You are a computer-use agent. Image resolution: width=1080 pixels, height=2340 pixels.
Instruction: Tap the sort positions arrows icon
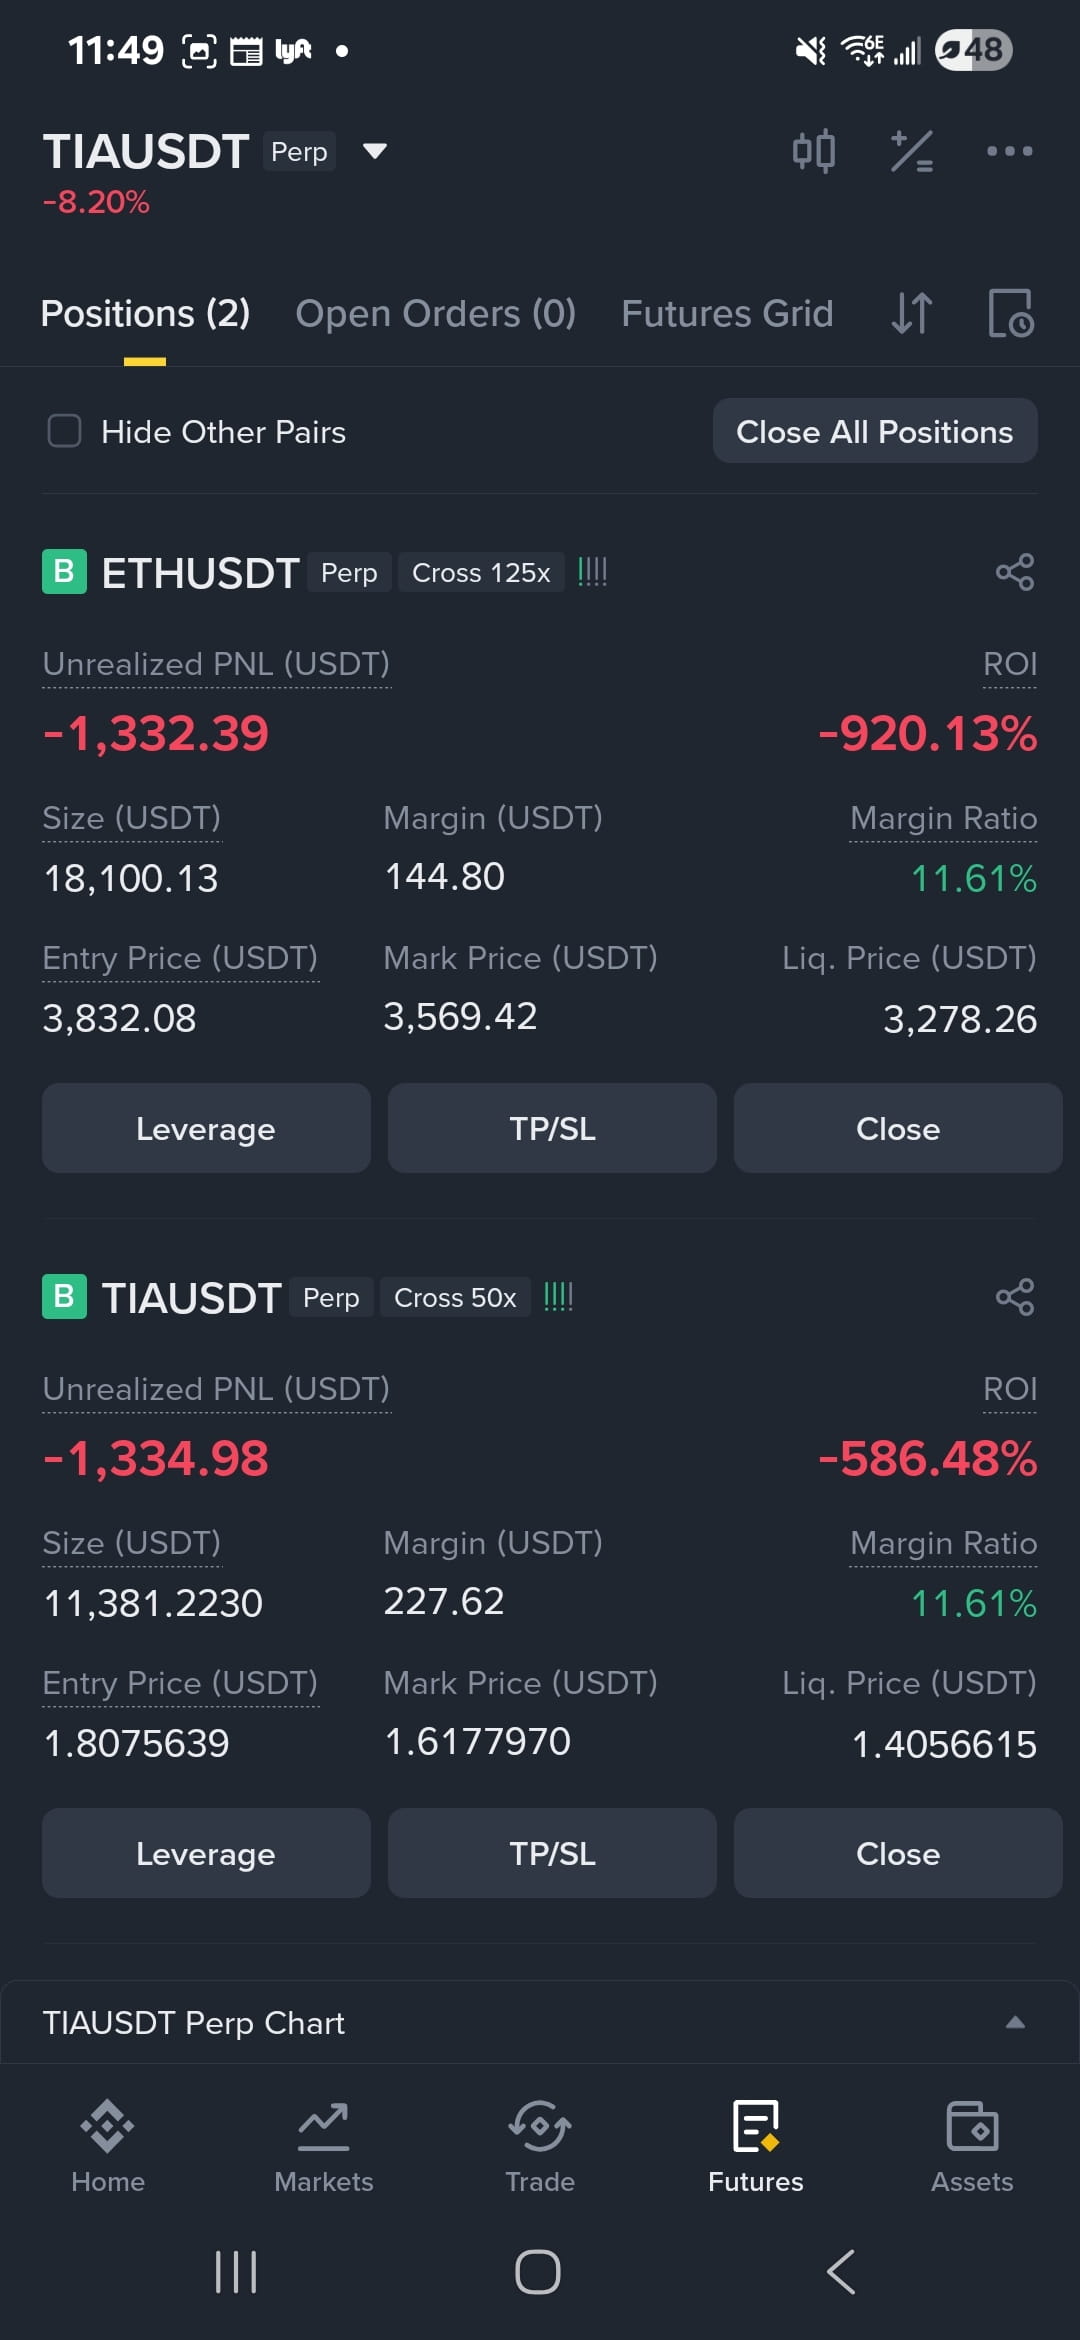[912, 313]
